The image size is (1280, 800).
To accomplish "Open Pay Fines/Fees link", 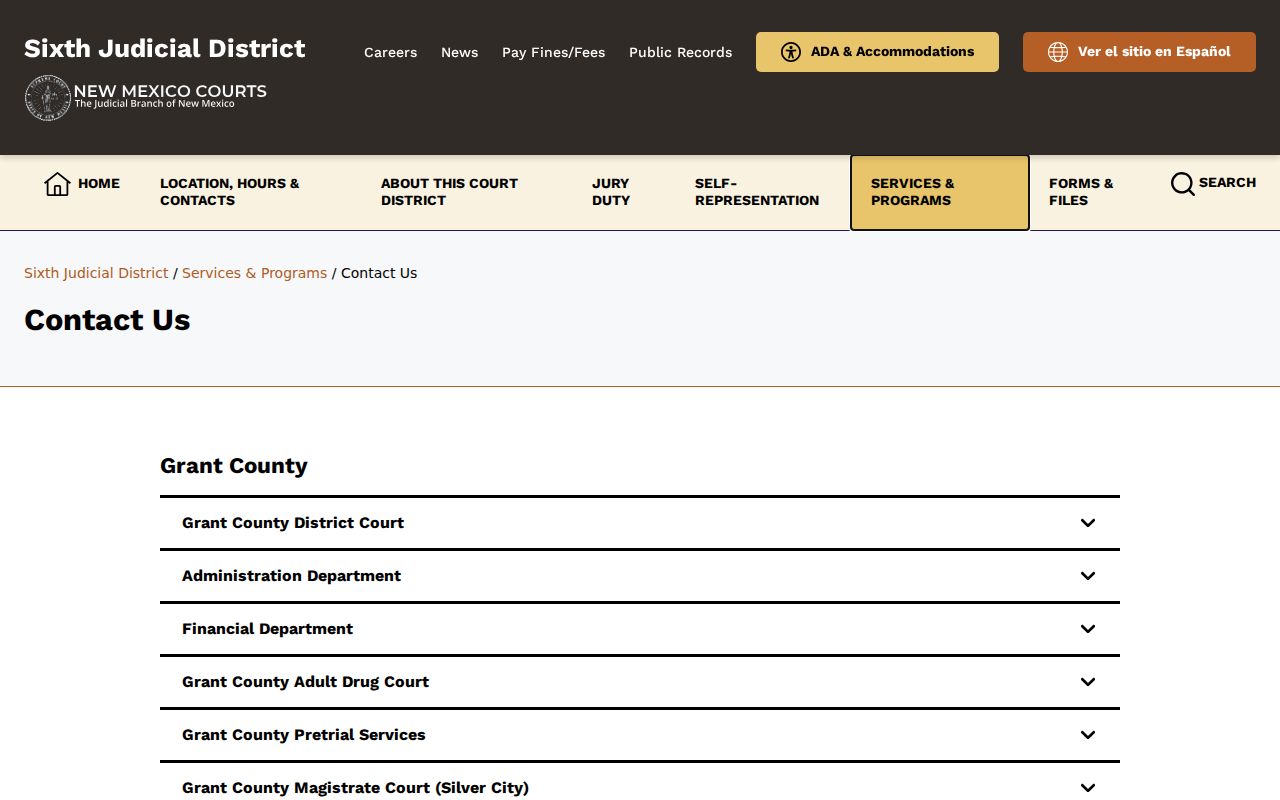I will pos(553,52).
